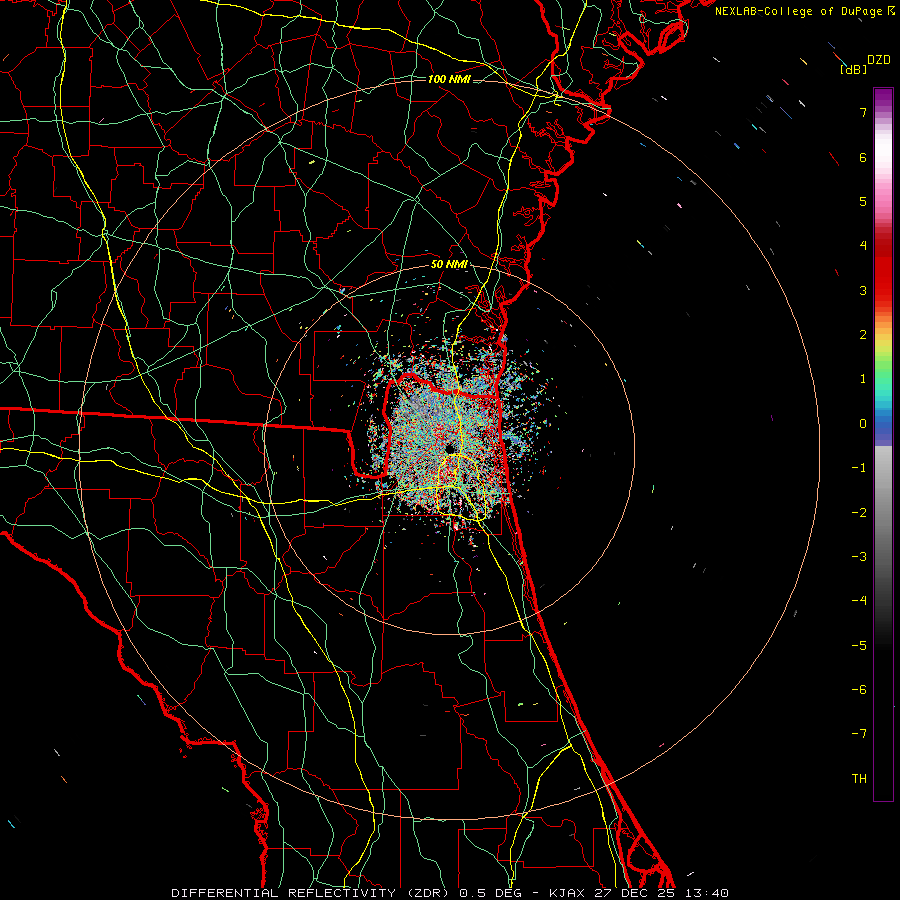Click the 6 dB value on color scale
The height and width of the screenshot is (900, 900).
point(863,157)
